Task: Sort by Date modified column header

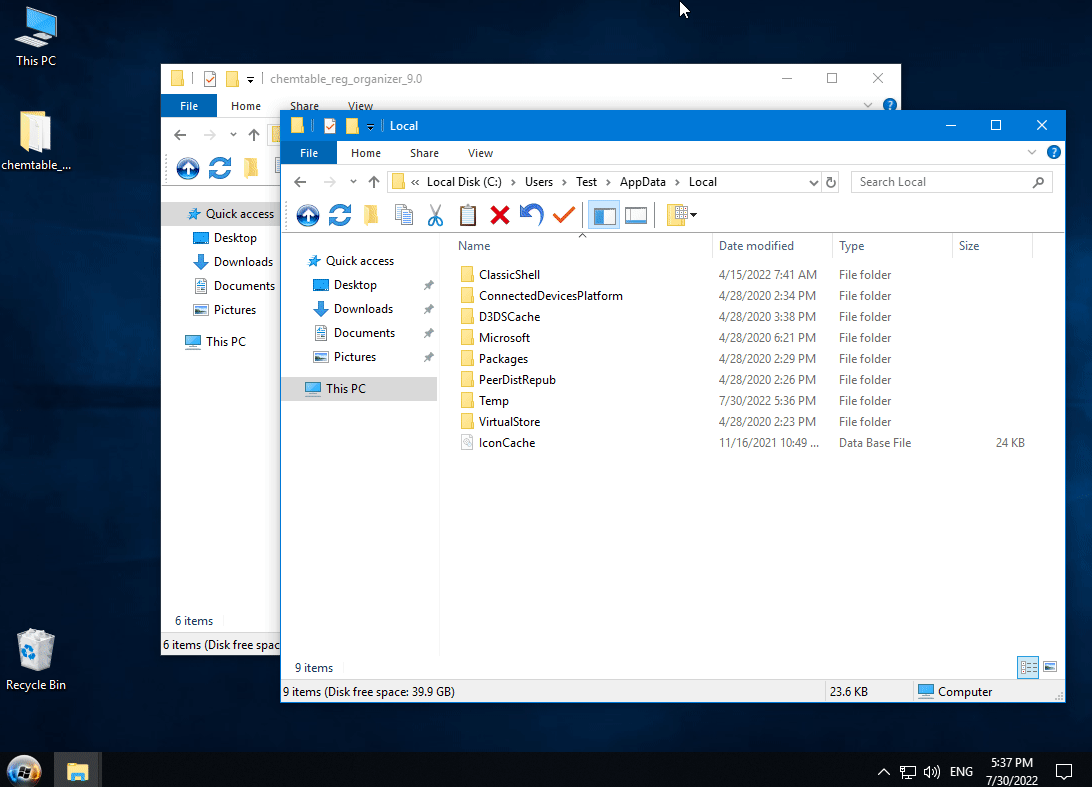Action: coord(756,246)
